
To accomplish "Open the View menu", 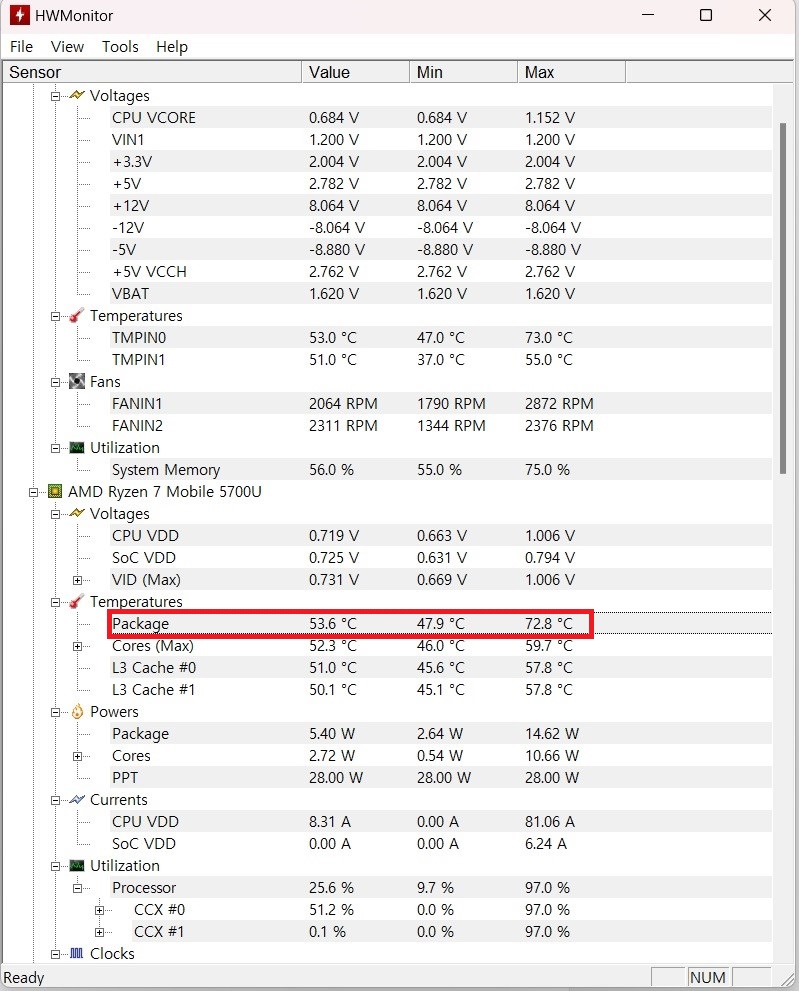I will [x=67, y=47].
